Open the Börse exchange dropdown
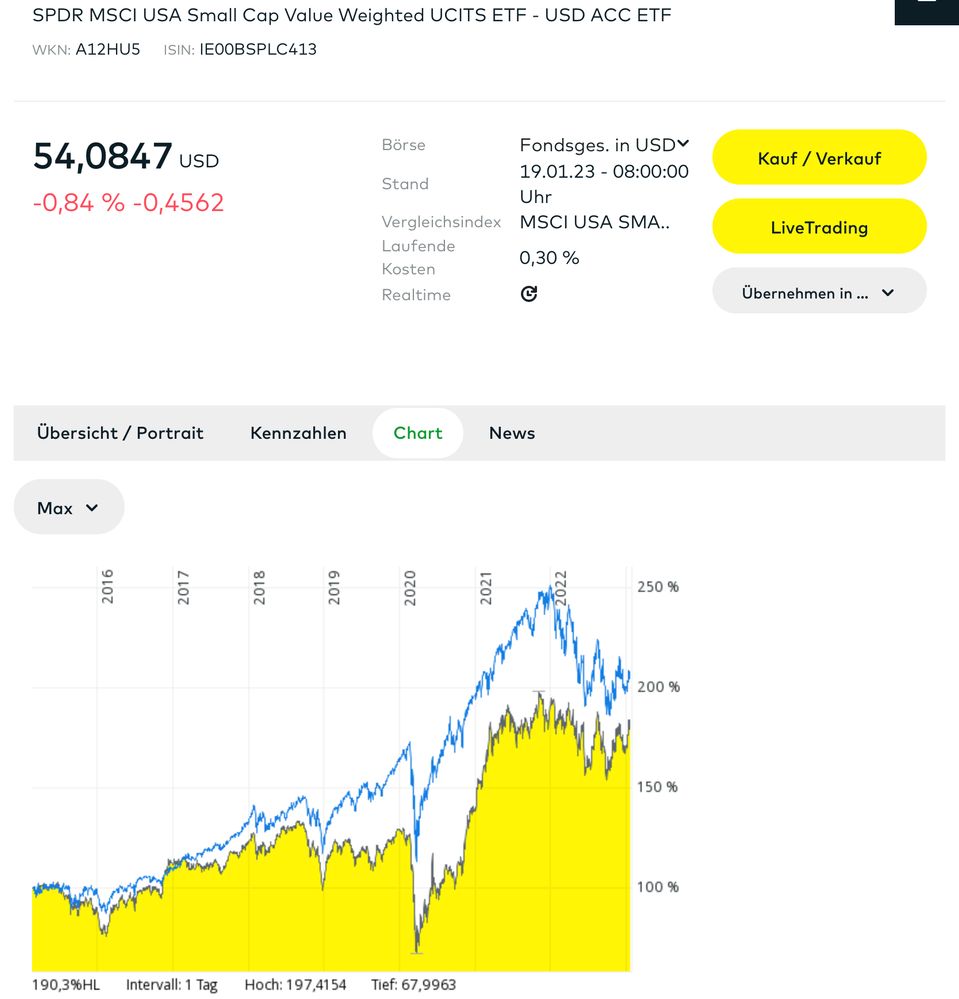Image resolution: width=959 pixels, height=999 pixels. pos(603,145)
